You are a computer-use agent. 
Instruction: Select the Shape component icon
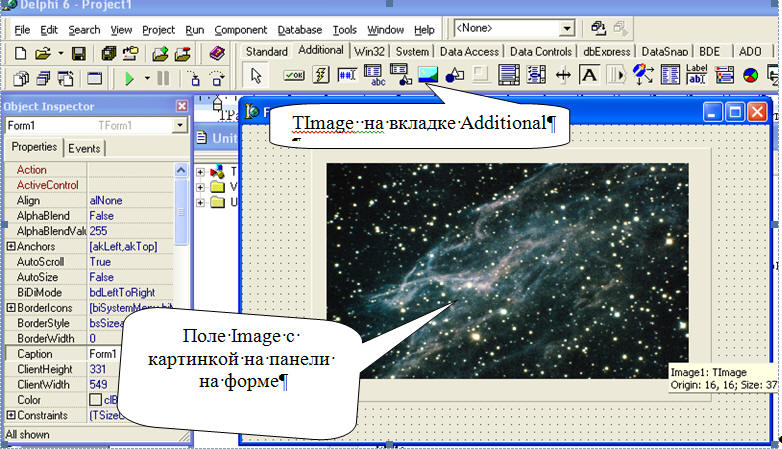[x=454, y=75]
